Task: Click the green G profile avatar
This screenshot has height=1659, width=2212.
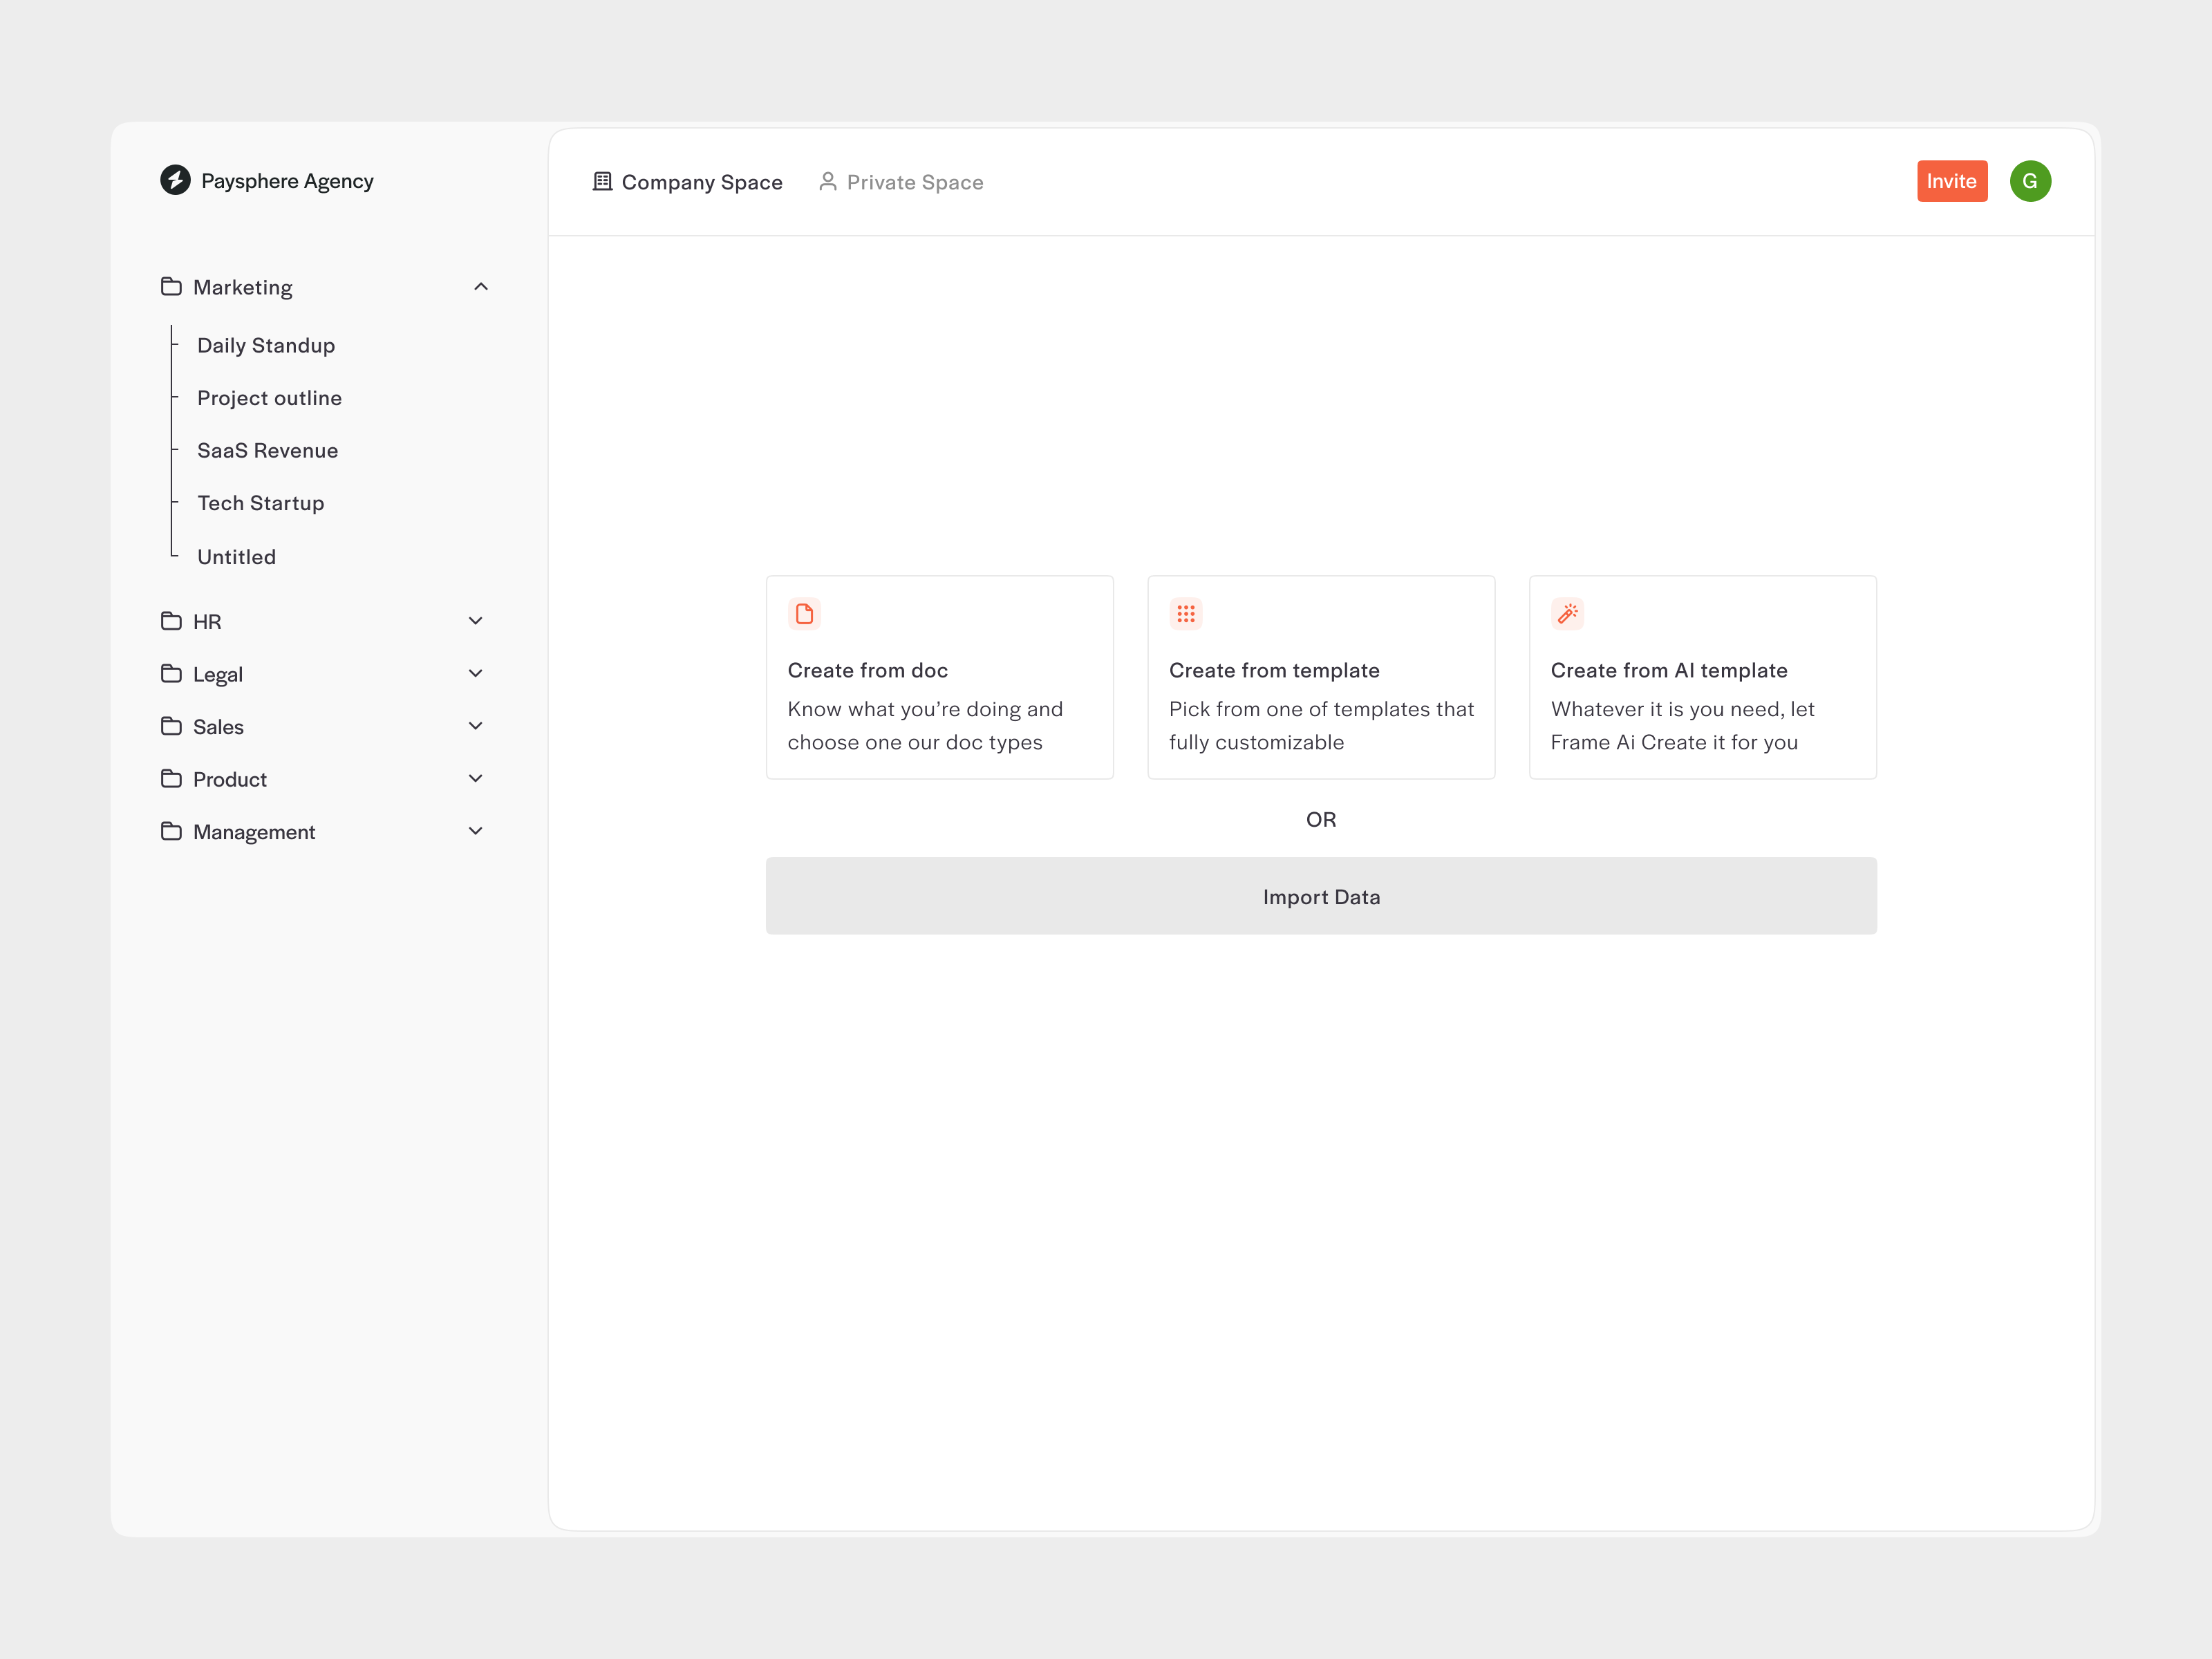Action: (2030, 181)
